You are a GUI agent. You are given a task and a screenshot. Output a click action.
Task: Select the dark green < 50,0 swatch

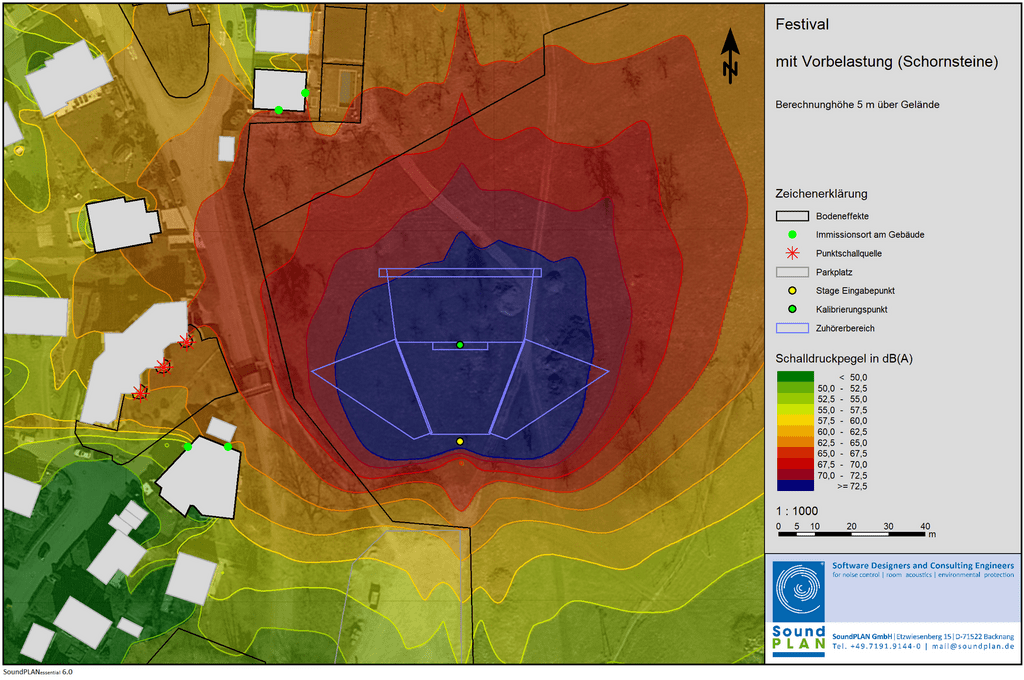click(x=795, y=376)
